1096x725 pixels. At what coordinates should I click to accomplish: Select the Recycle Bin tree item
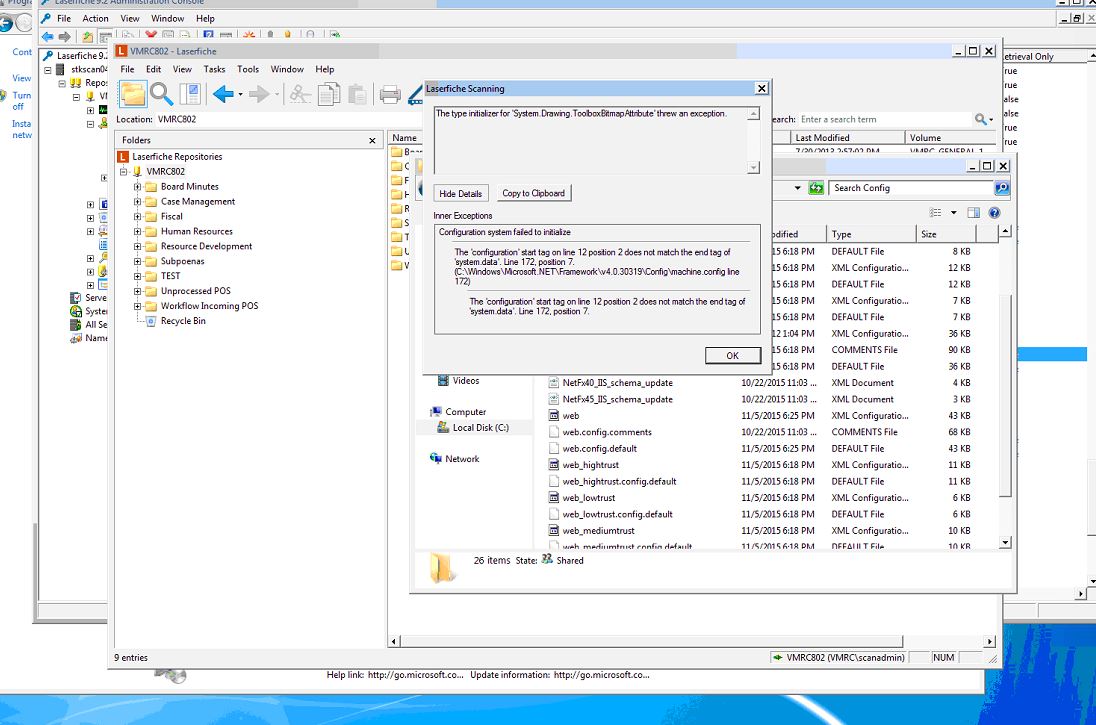pos(183,321)
